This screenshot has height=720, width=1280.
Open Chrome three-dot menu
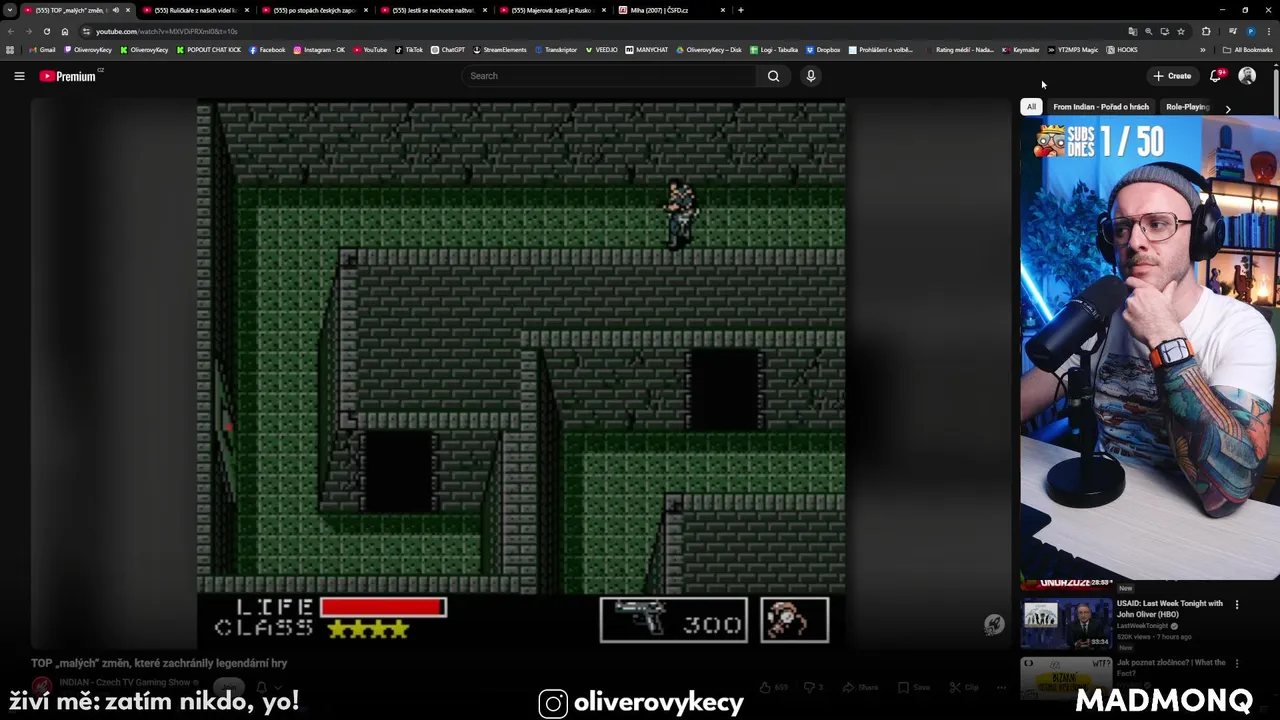pos(1267,31)
